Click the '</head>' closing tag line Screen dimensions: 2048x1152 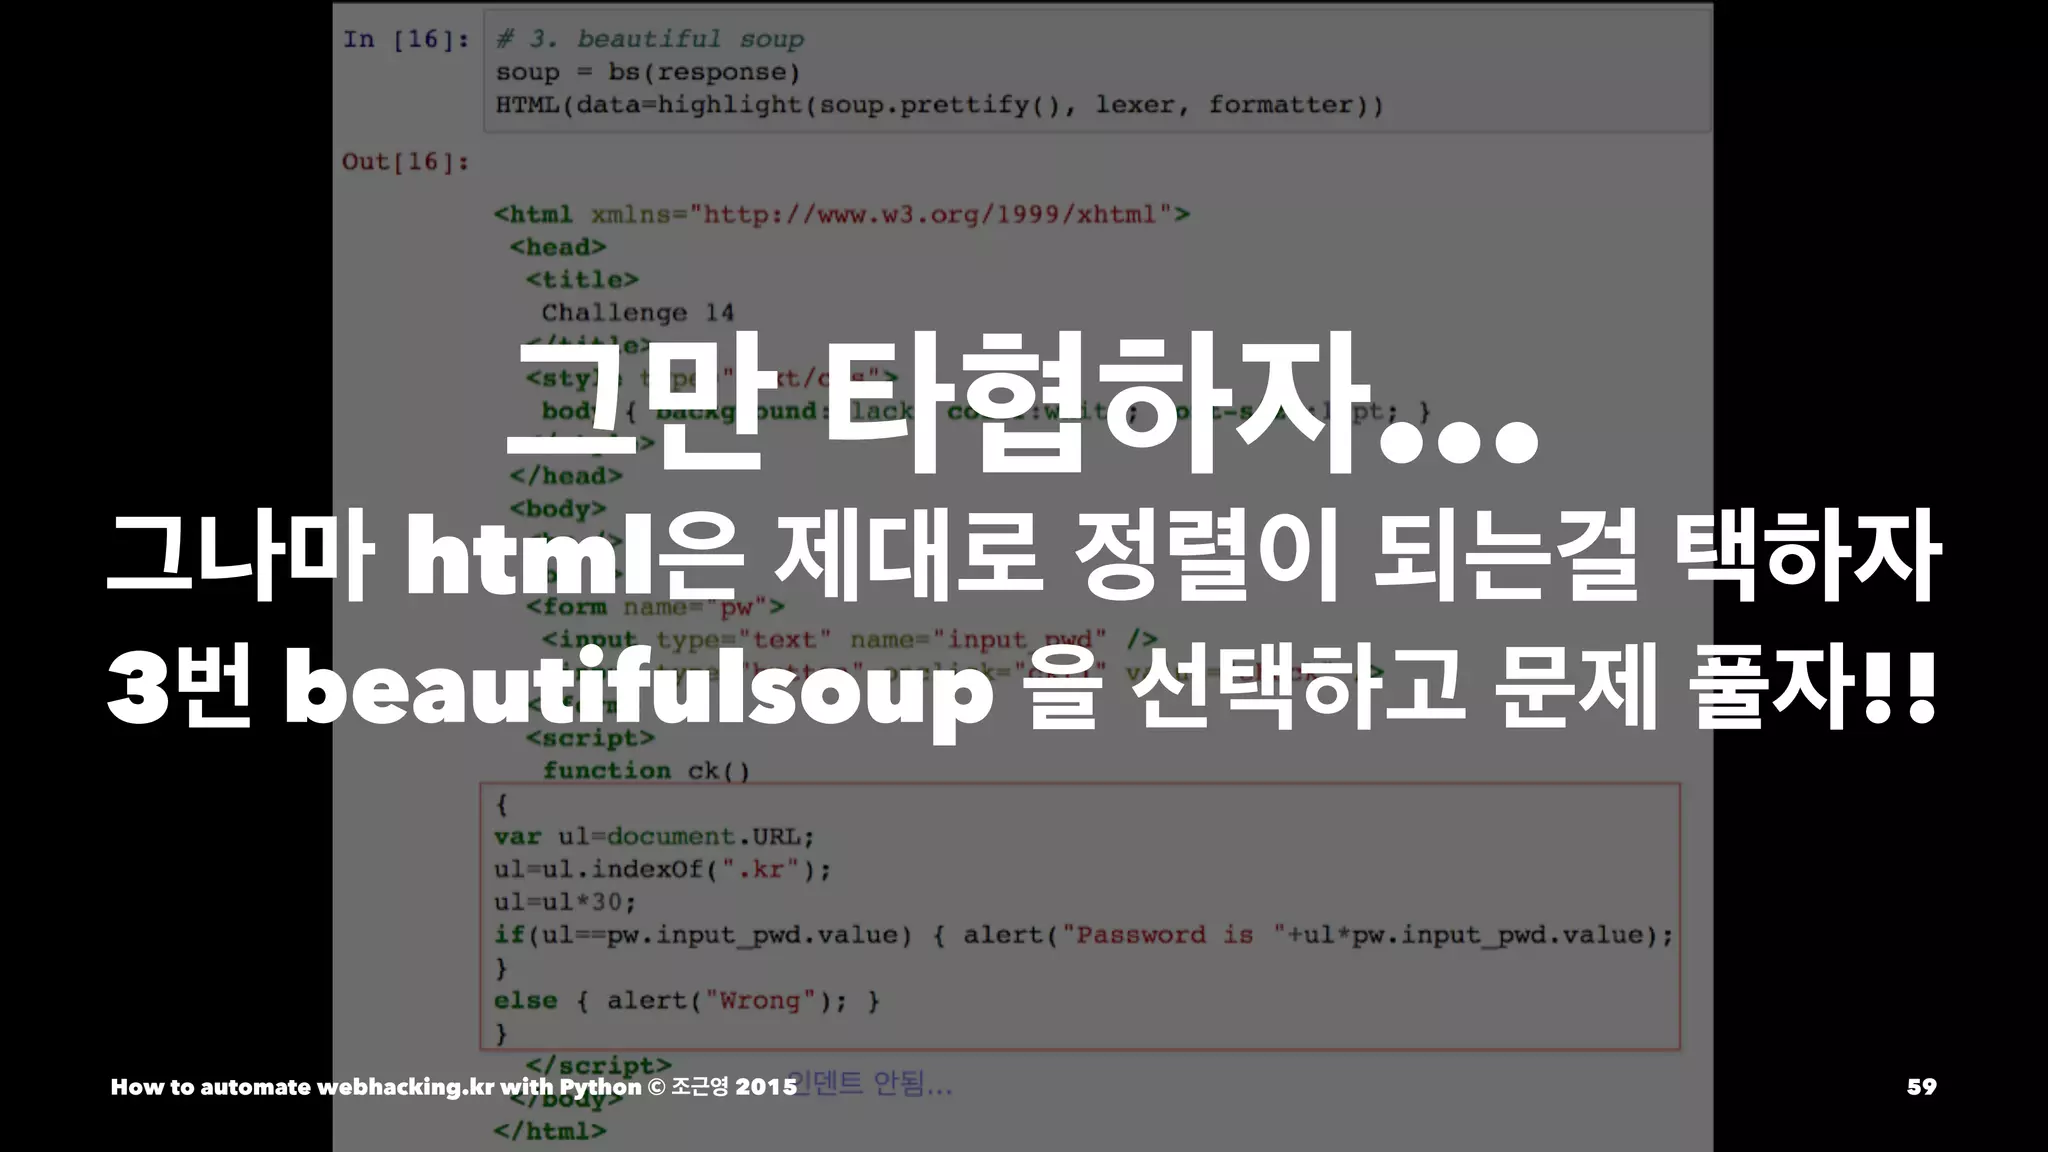tap(566, 476)
